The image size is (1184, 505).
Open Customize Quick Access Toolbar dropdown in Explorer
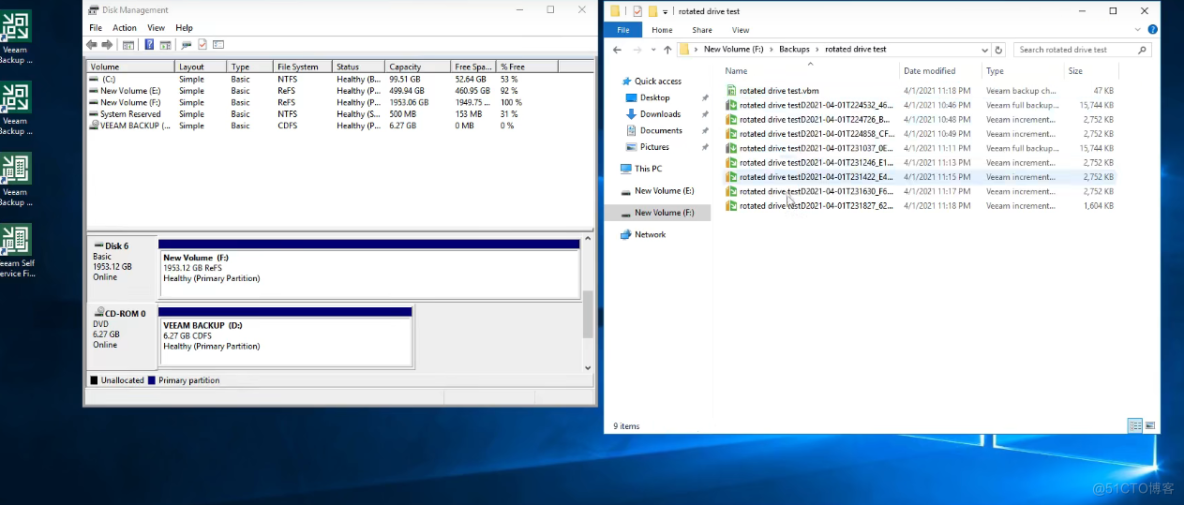point(665,11)
